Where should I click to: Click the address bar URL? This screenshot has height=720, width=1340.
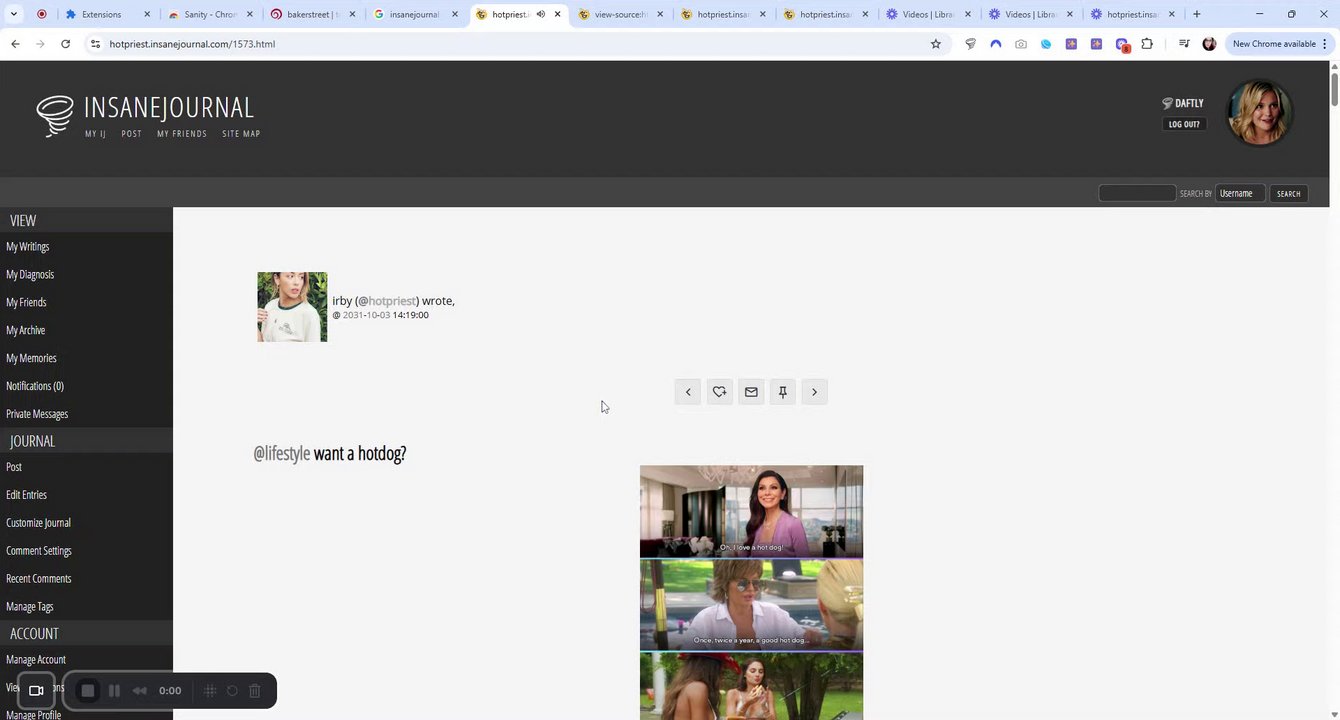click(x=192, y=44)
